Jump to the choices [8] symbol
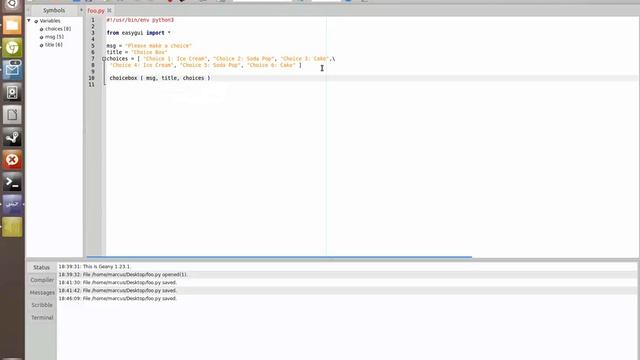 point(58,29)
